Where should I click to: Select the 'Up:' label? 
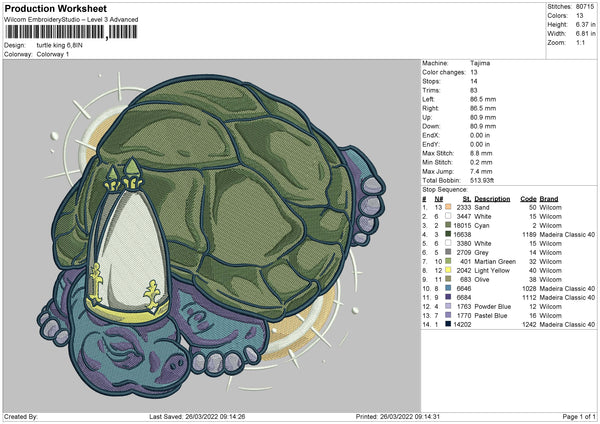pos(427,117)
